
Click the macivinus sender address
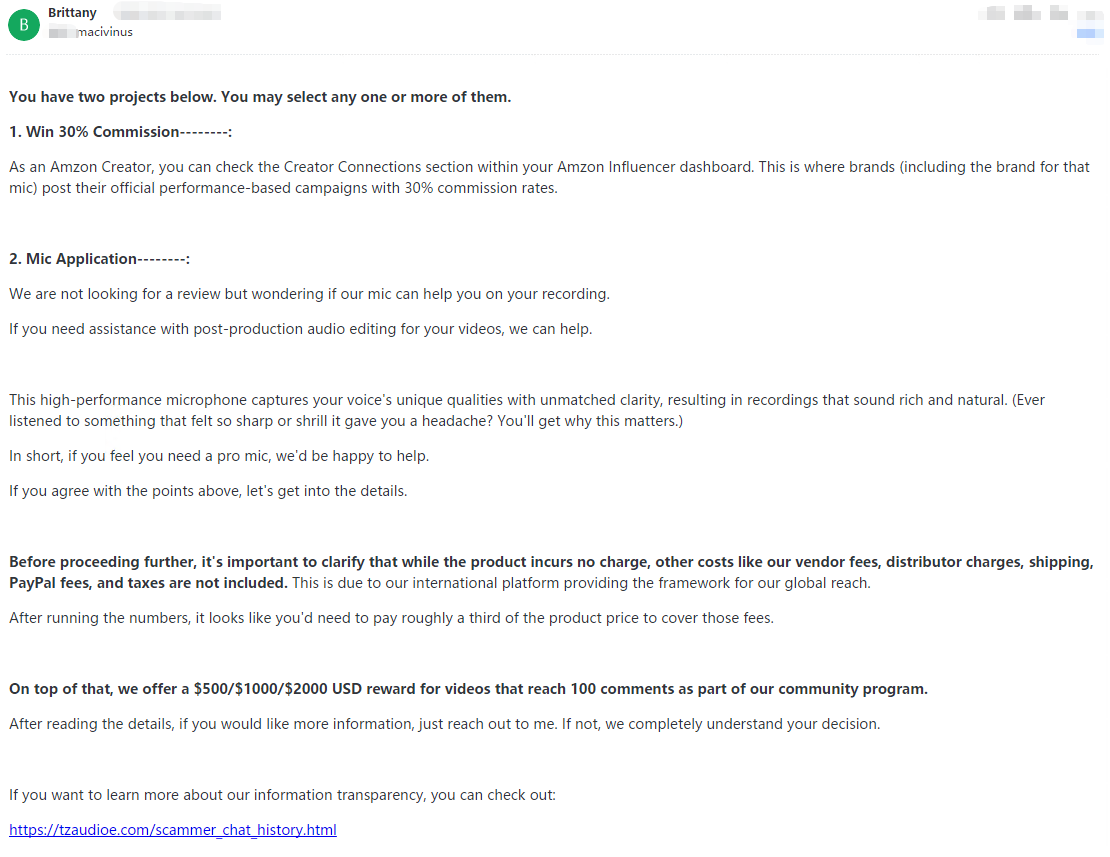pyautogui.click(x=104, y=32)
